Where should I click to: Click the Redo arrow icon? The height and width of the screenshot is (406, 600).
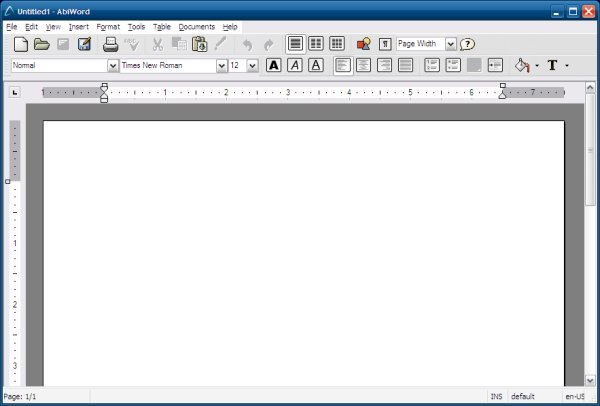click(269, 45)
